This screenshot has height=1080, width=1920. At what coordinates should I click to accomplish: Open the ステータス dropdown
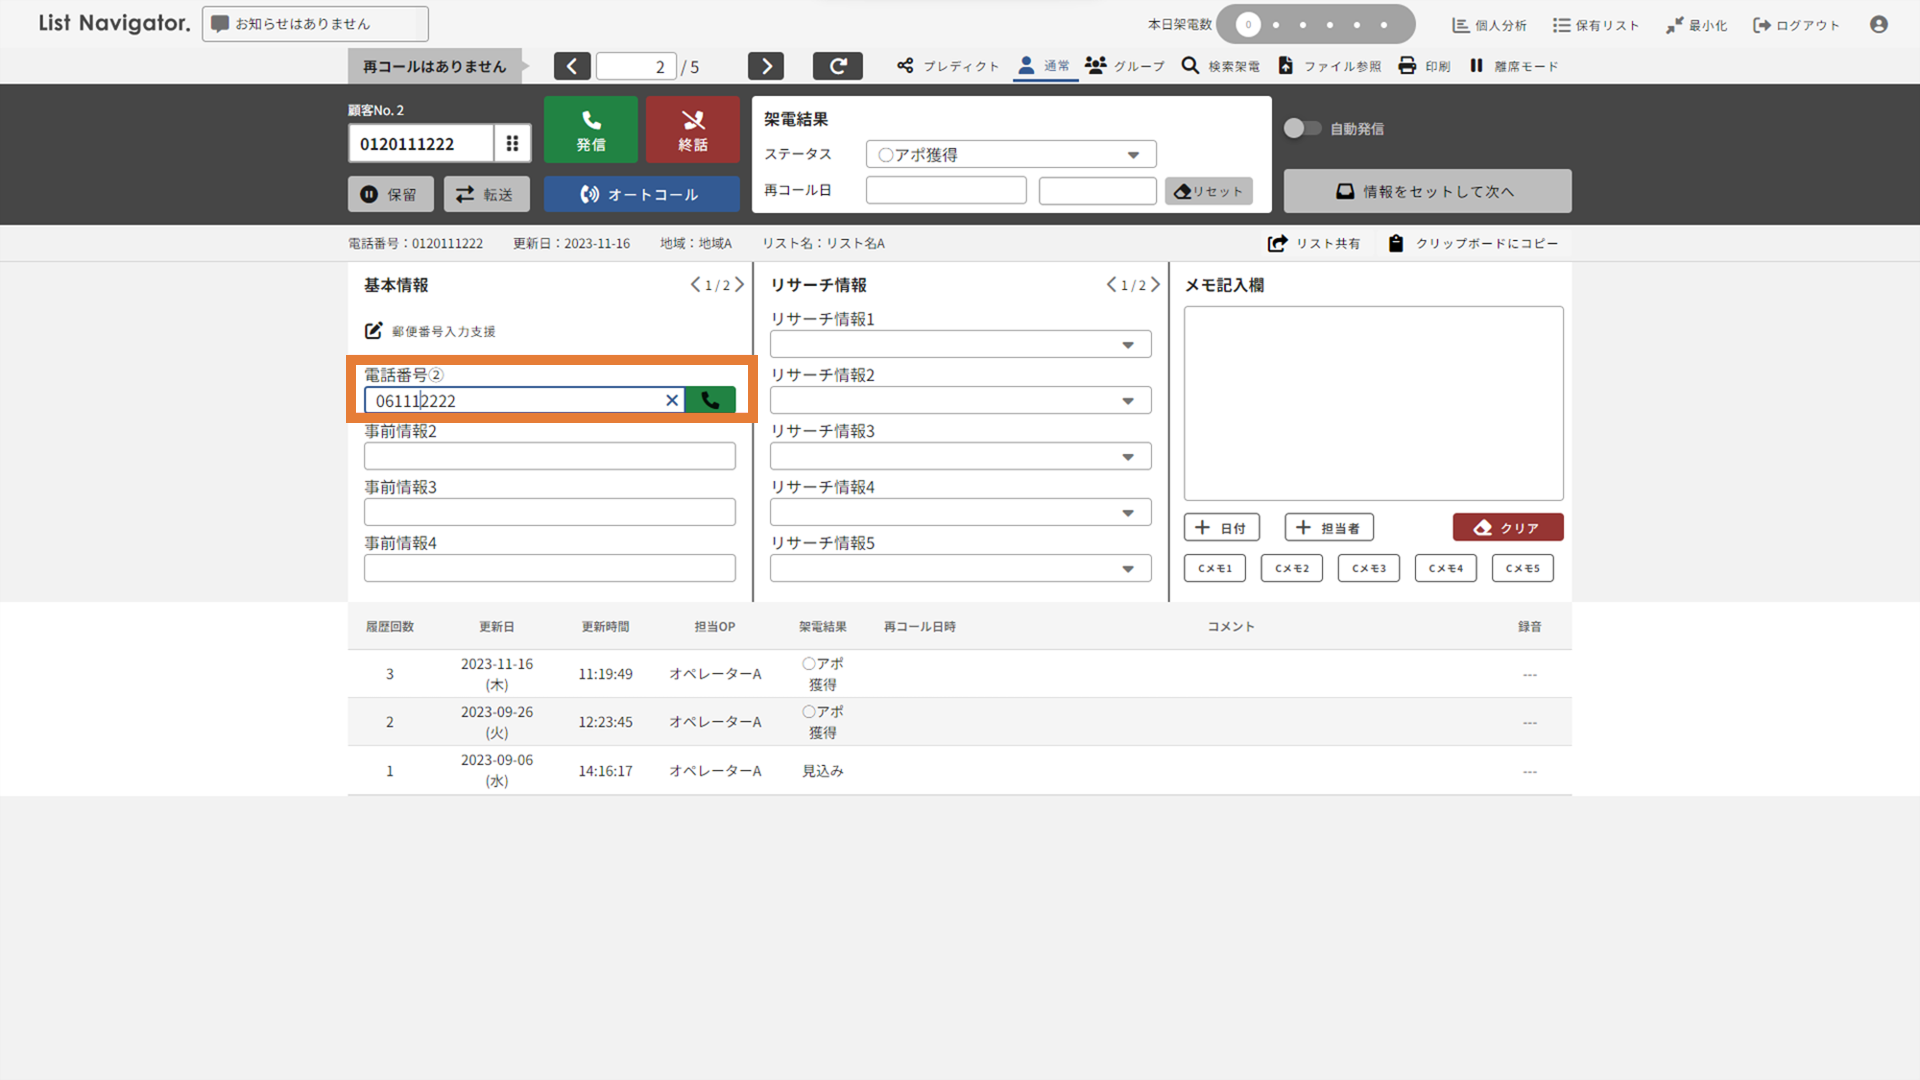pyautogui.click(x=1010, y=154)
